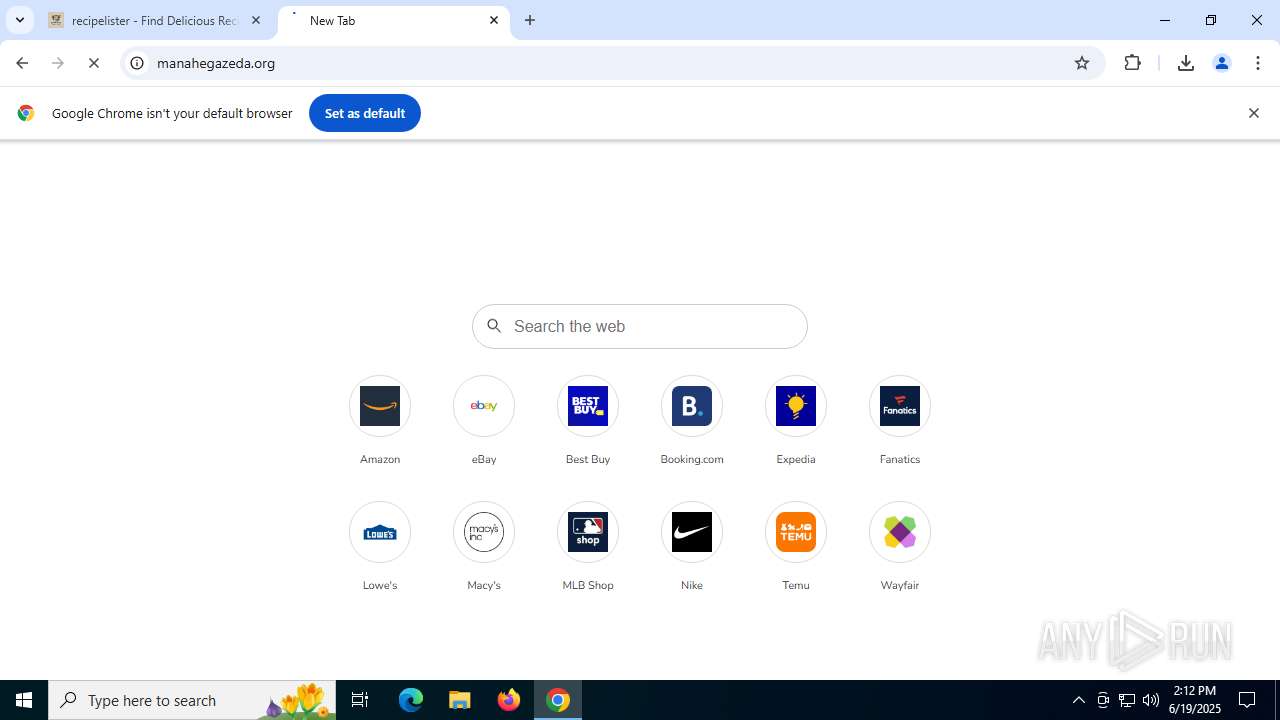Focus the Search the web field
The width and height of the screenshot is (1280, 720).
tap(640, 326)
